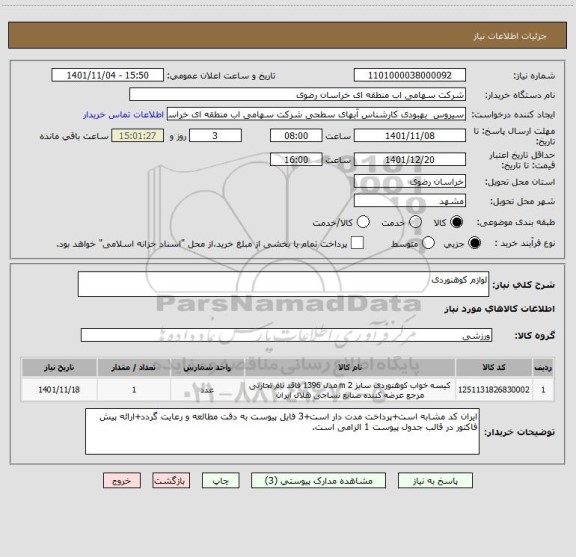Click the response deadline date 1401/11/08 field

(x=410, y=136)
